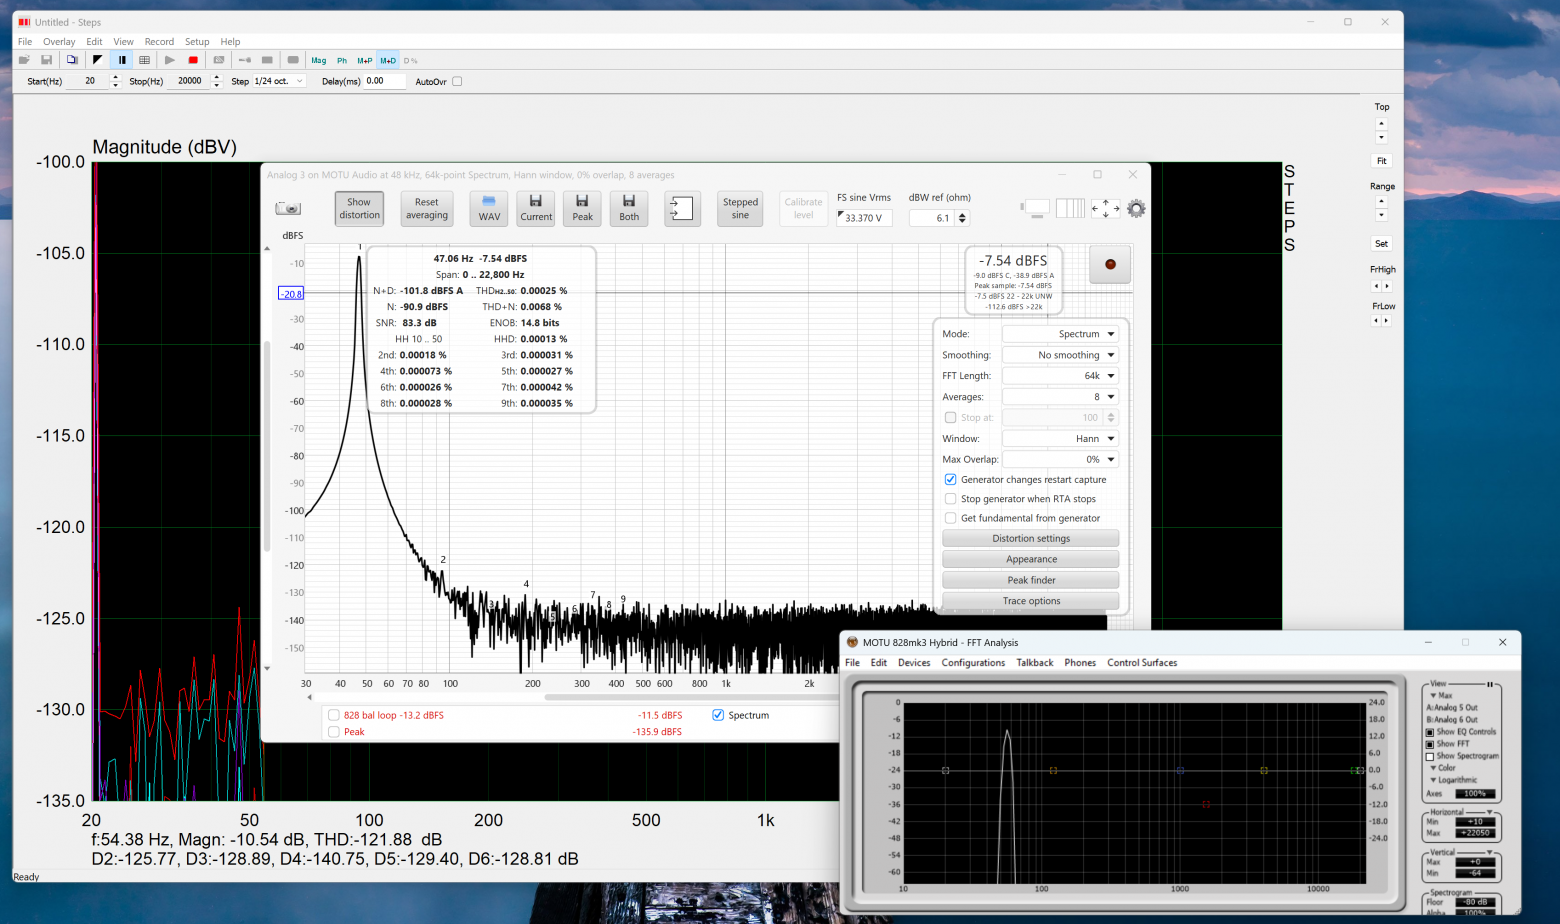Viewport: 1560px width, 924px height.
Task: Switch Steps graph to Mag view
Action: (319, 60)
